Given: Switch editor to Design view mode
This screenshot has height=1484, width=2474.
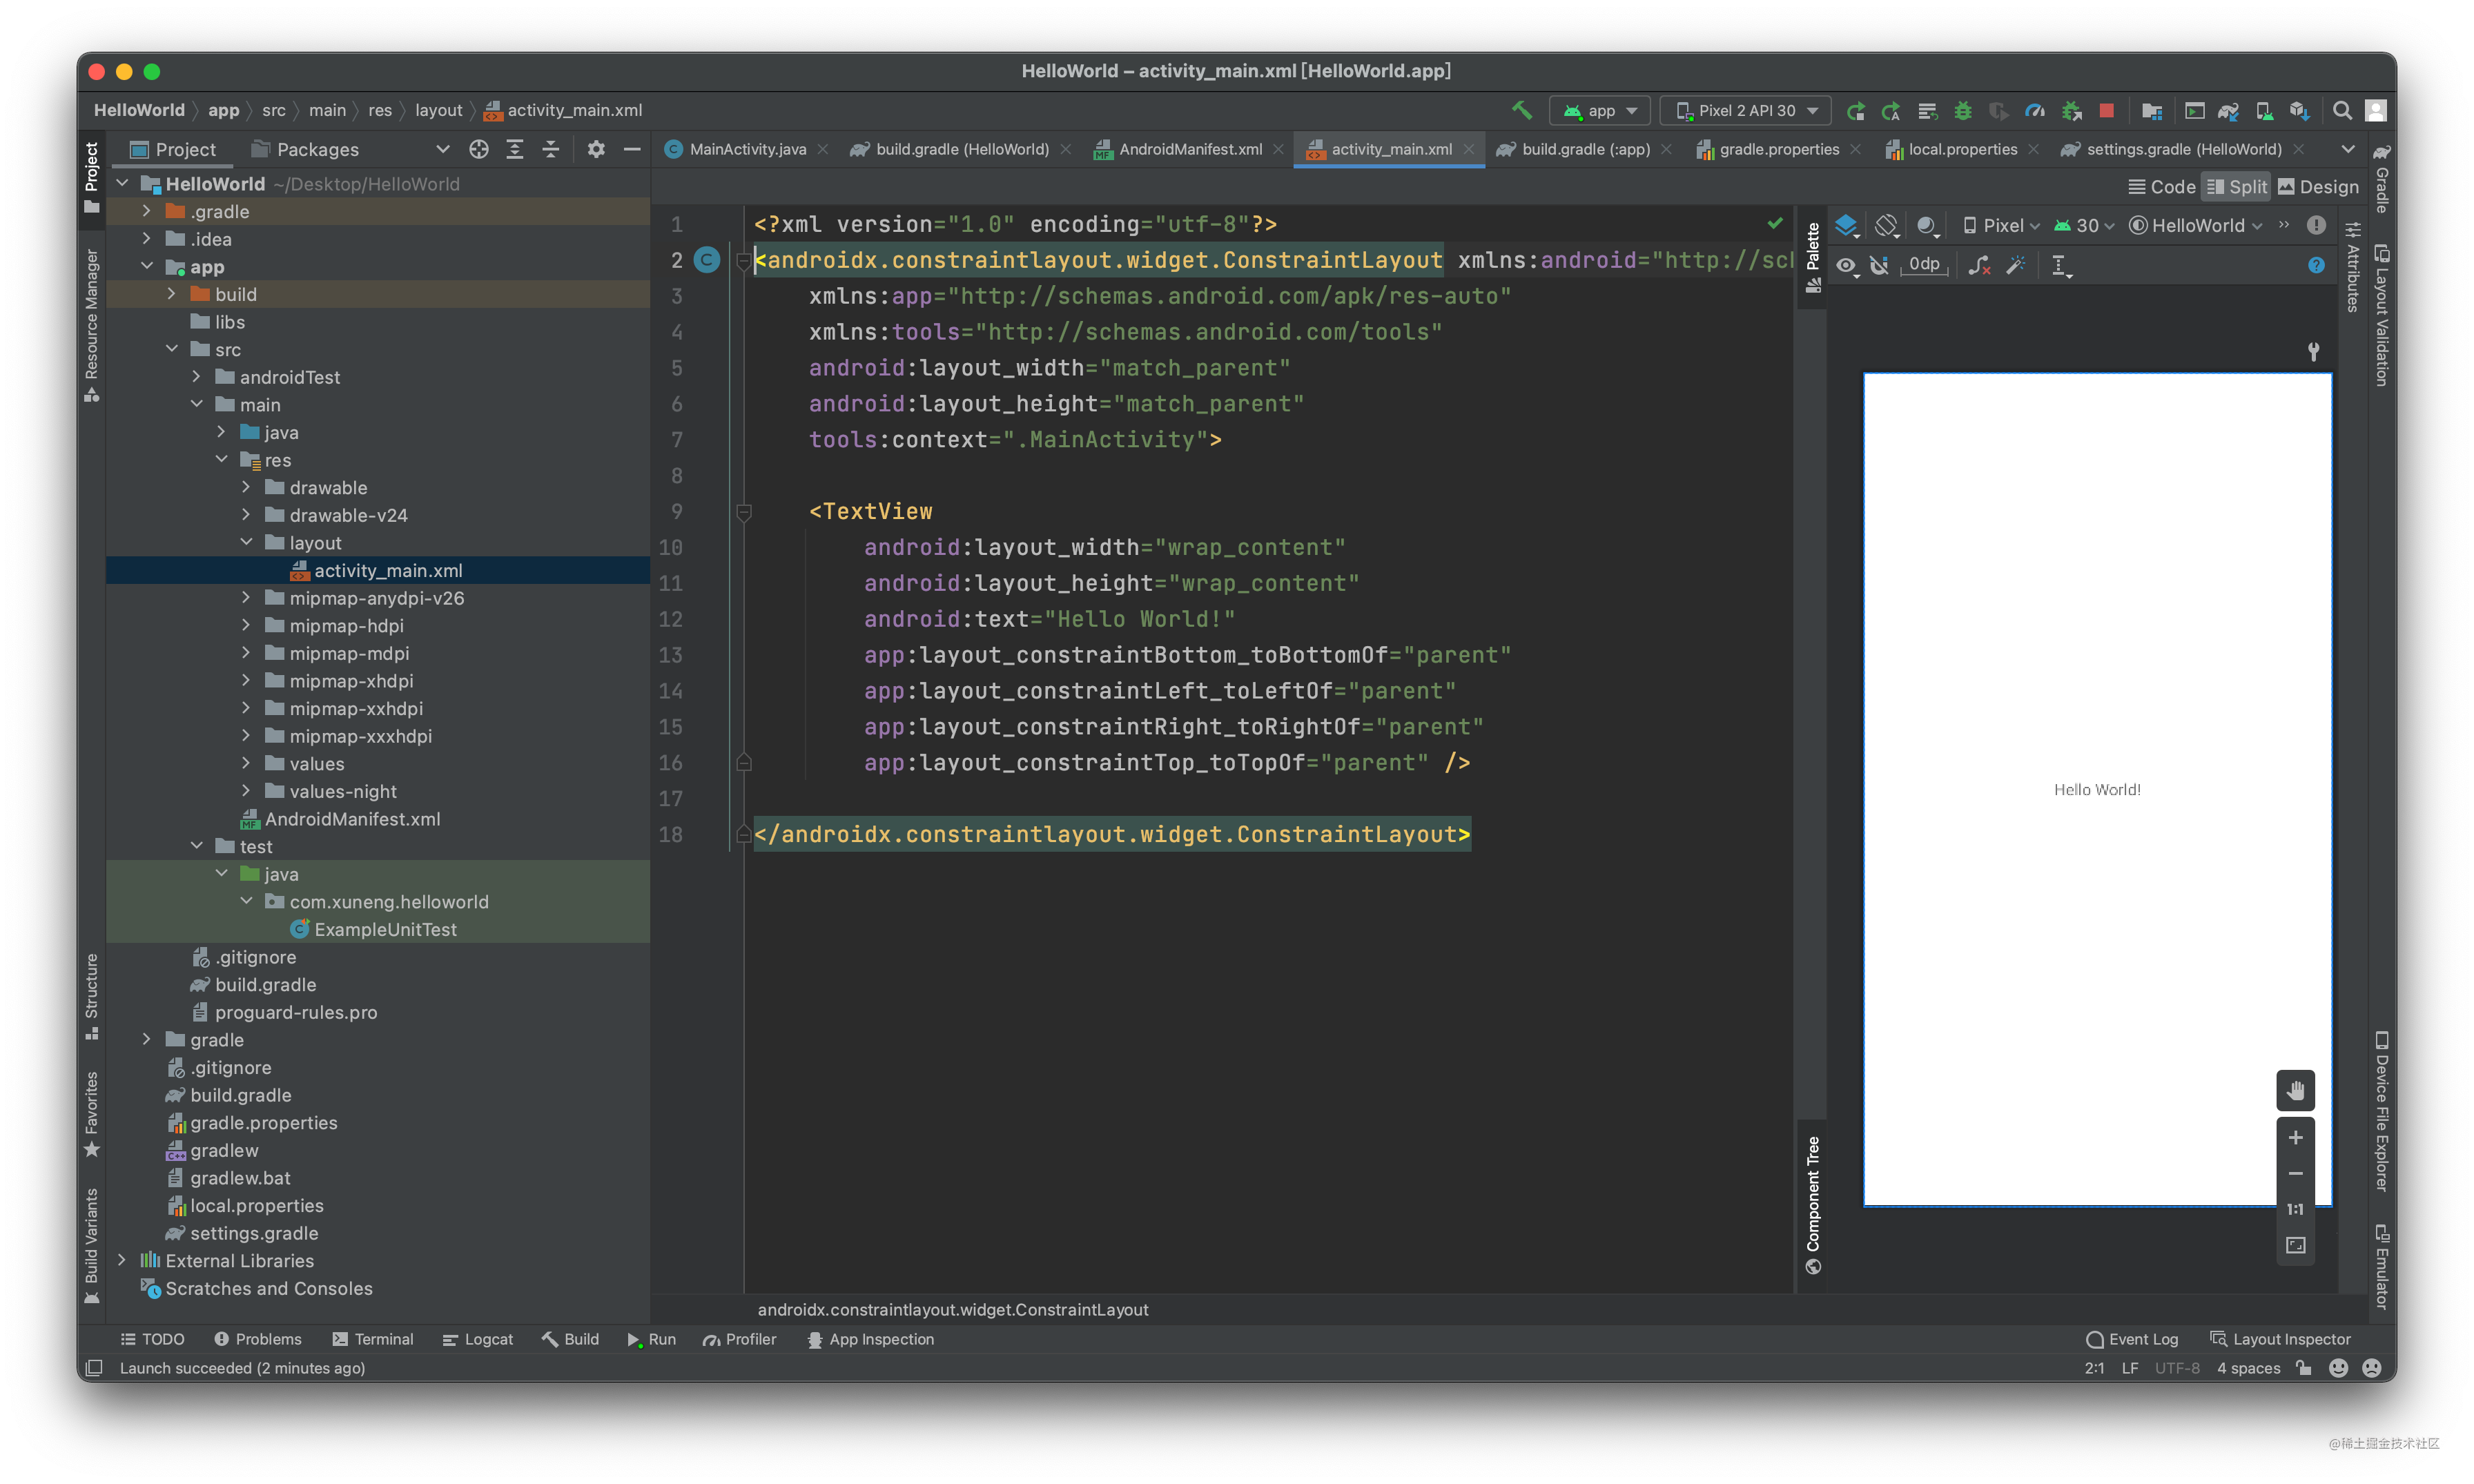Looking at the screenshot, I should (2317, 187).
